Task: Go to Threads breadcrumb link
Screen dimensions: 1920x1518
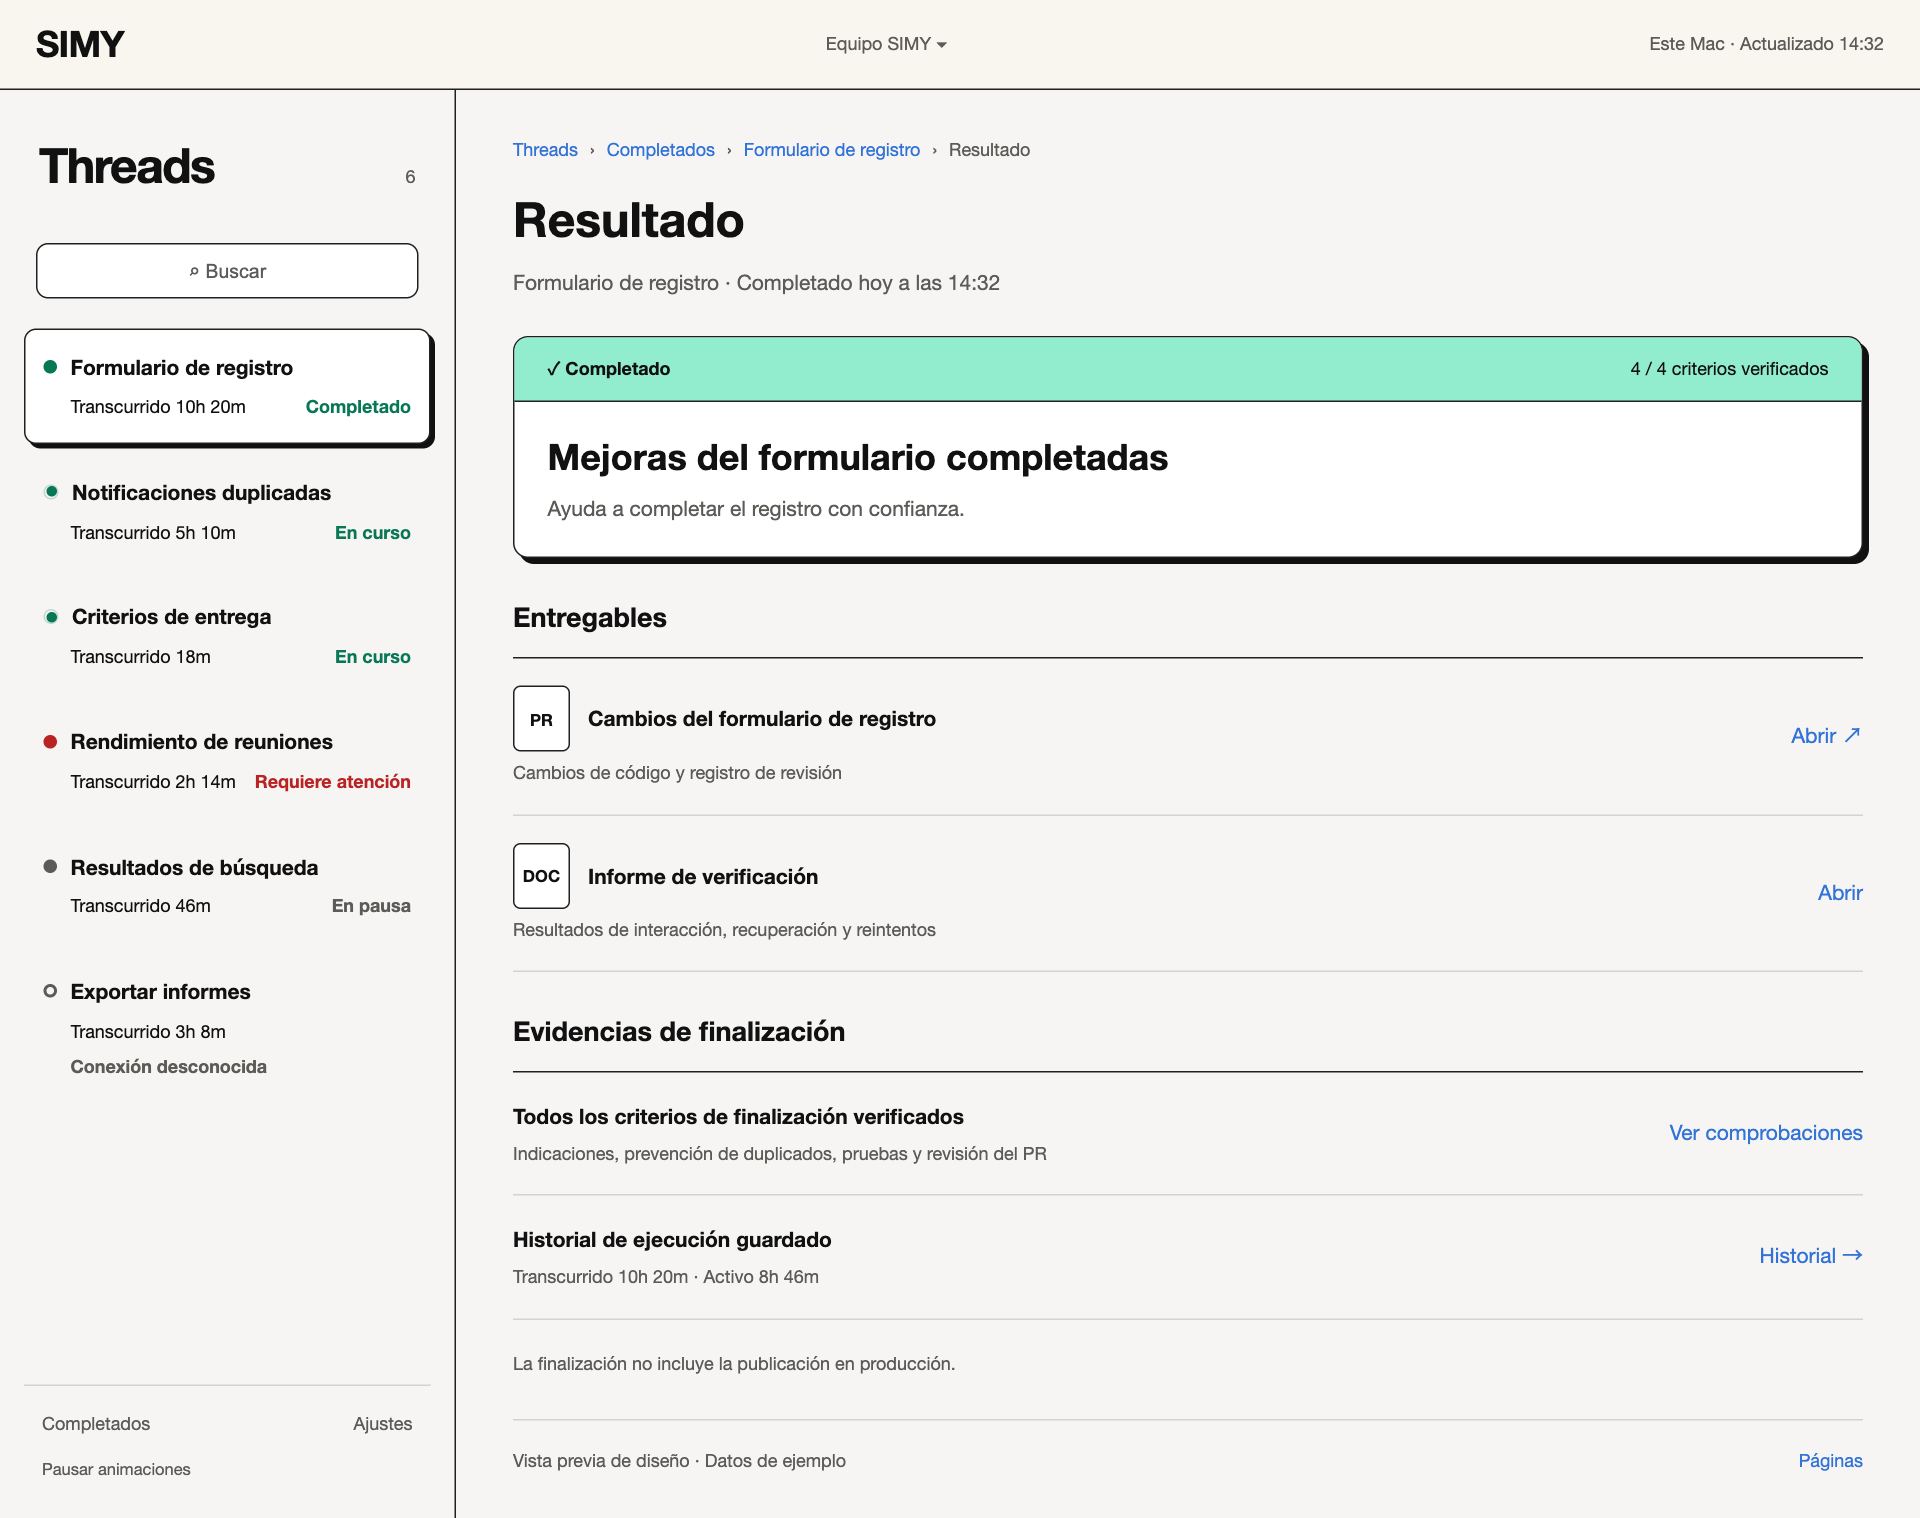Action: tap(545, 150)
